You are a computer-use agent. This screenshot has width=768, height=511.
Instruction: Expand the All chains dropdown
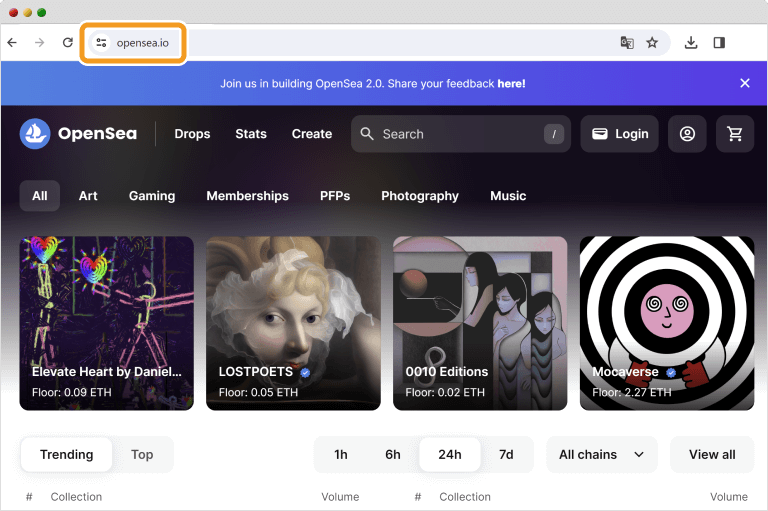(x=602, y=455)
